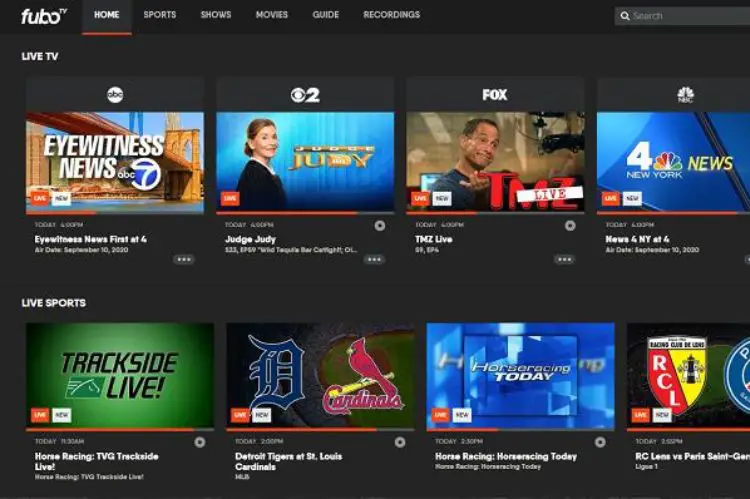
Task: Open more options for Eyewitness News First at 4
Action: [x=184, y=259]
